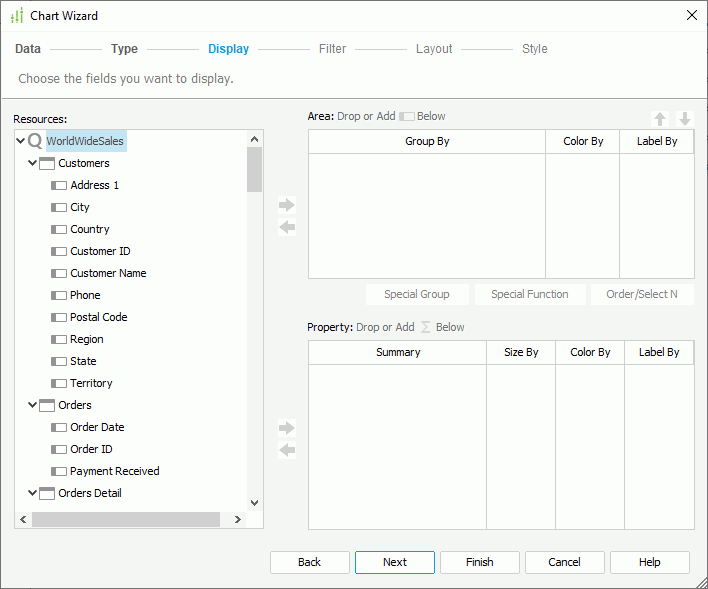Collapse the WorldWideSales query node
This screenshot has width=708, height=589.
21,141
